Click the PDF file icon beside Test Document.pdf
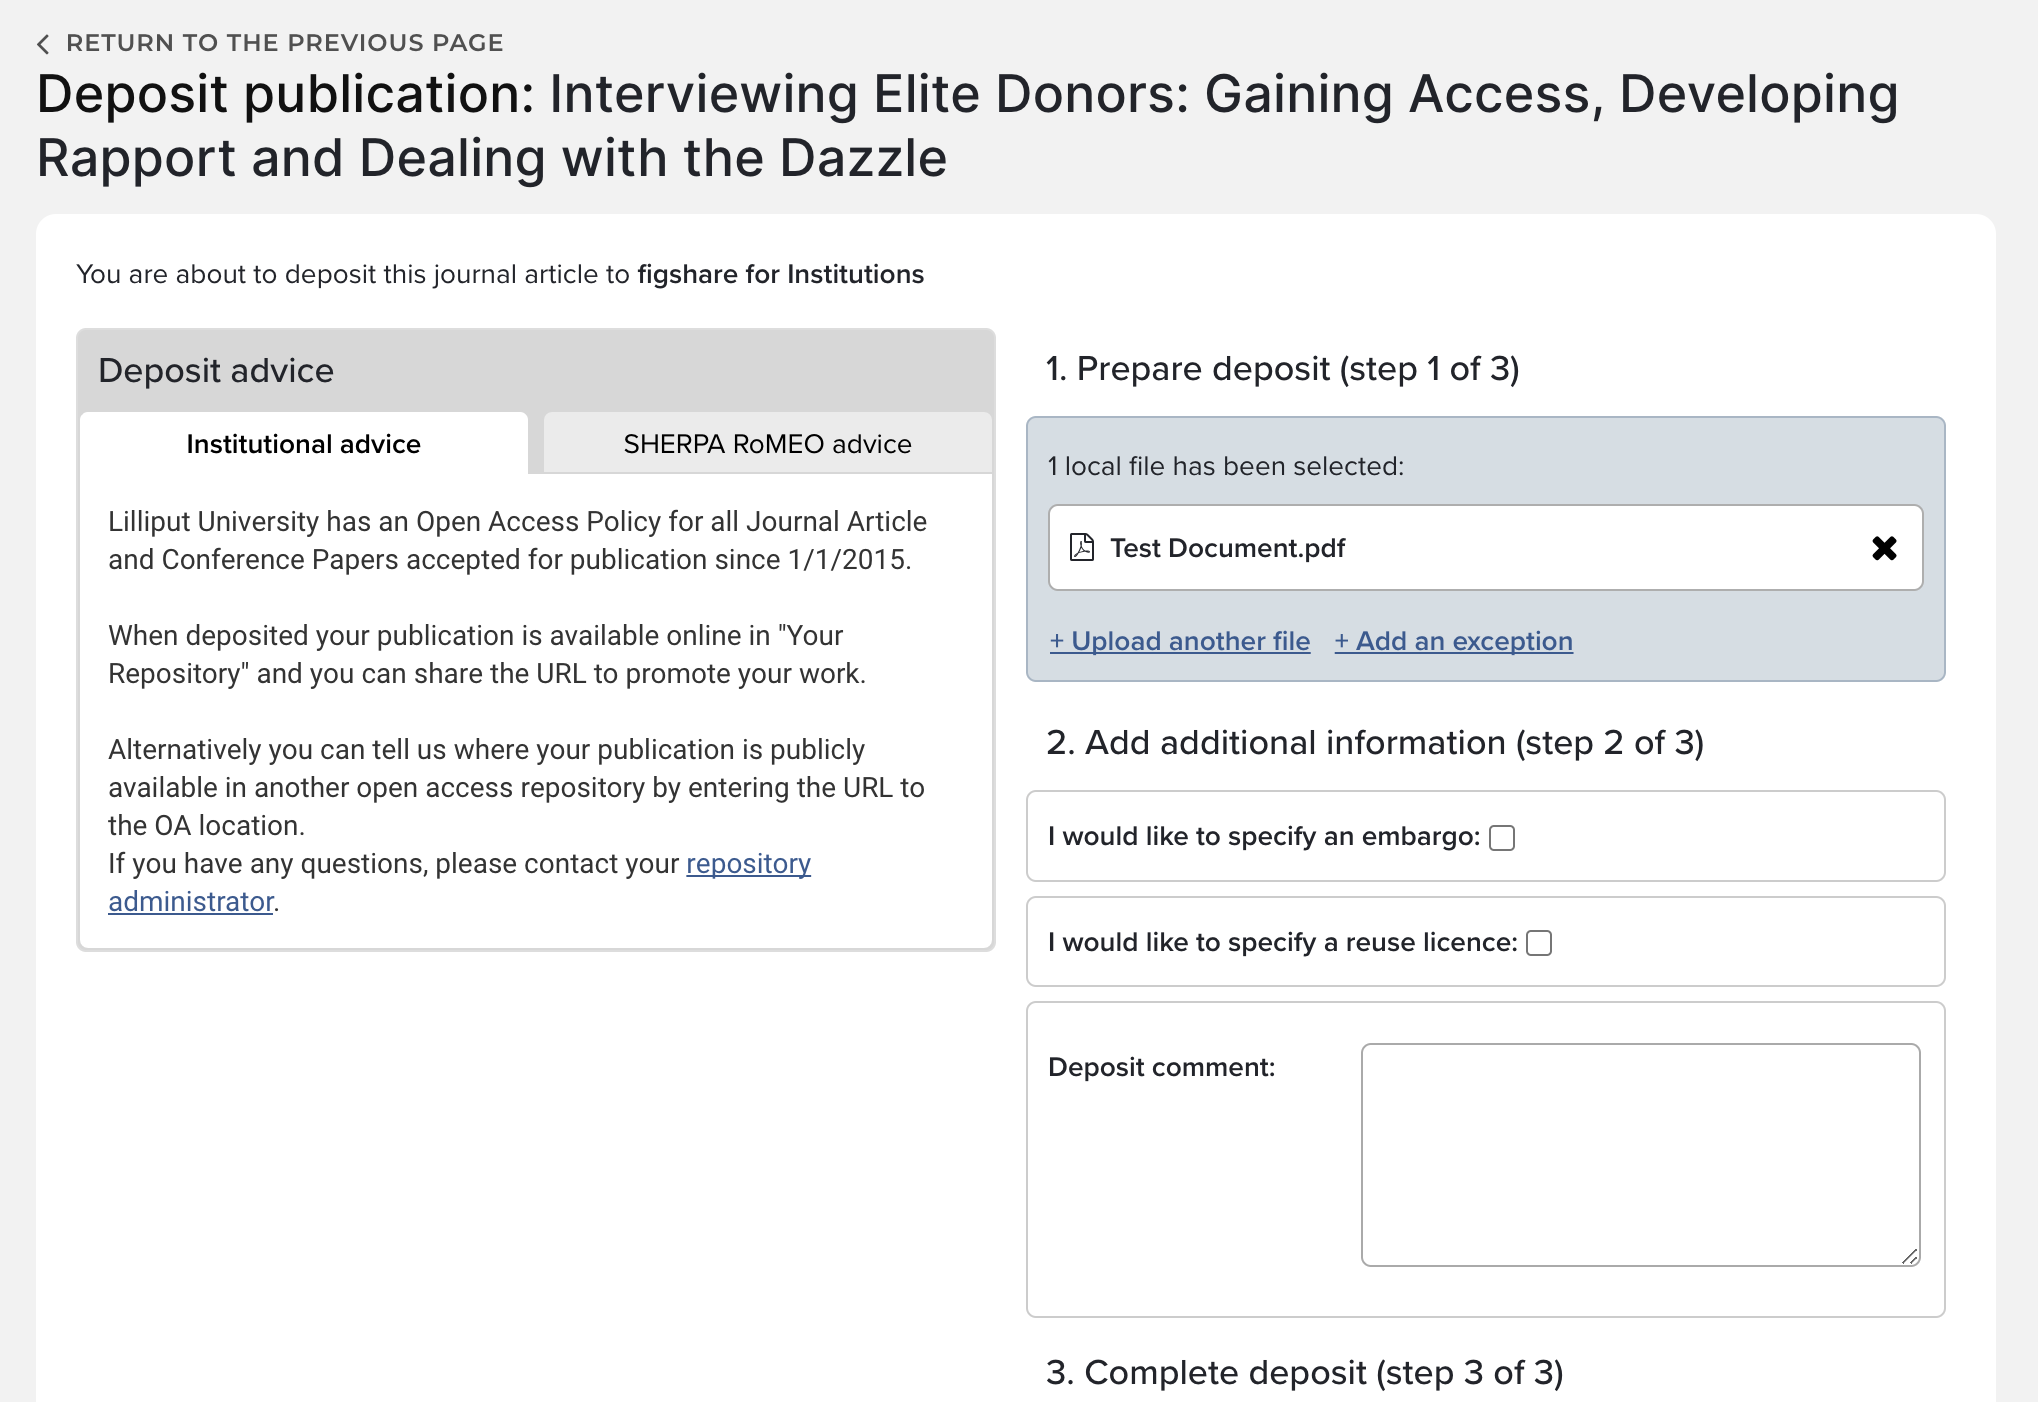The image size is (2038, 1402). (x=1082, y=548)
